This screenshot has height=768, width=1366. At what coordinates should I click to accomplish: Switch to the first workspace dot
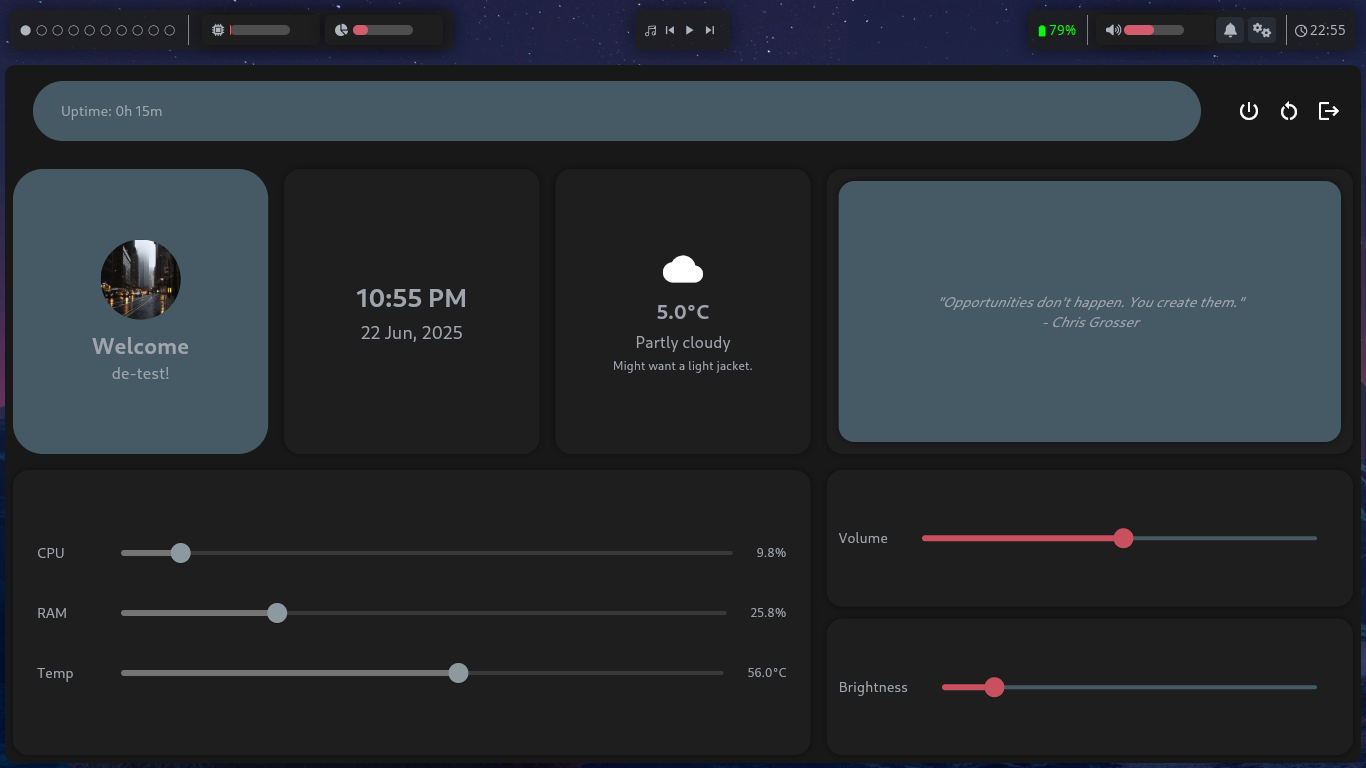pyautogui.click(x=26, y=30)
